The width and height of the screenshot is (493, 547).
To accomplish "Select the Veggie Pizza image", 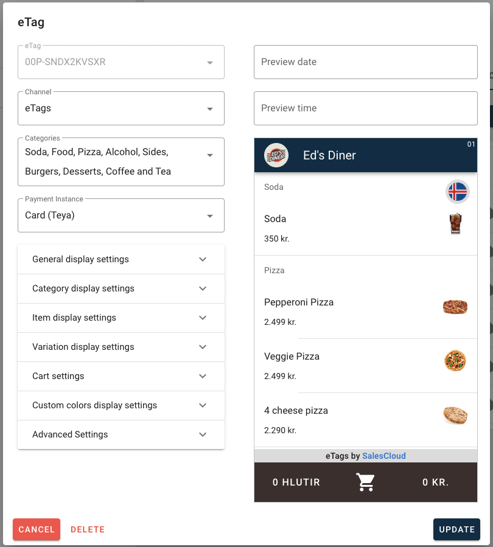I will point(455,360).
